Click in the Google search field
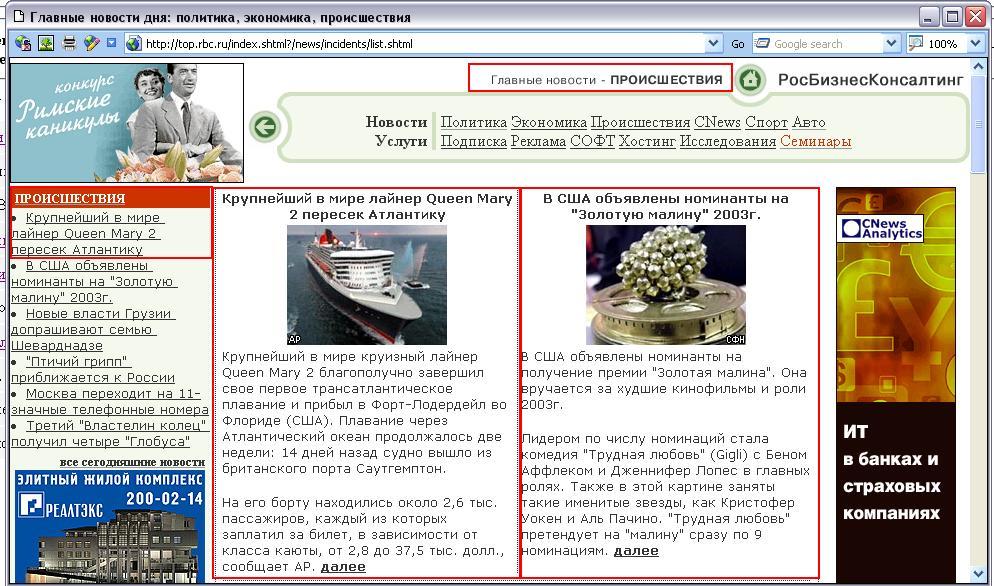The image size is (994, 586). click(x=820, y=44)
